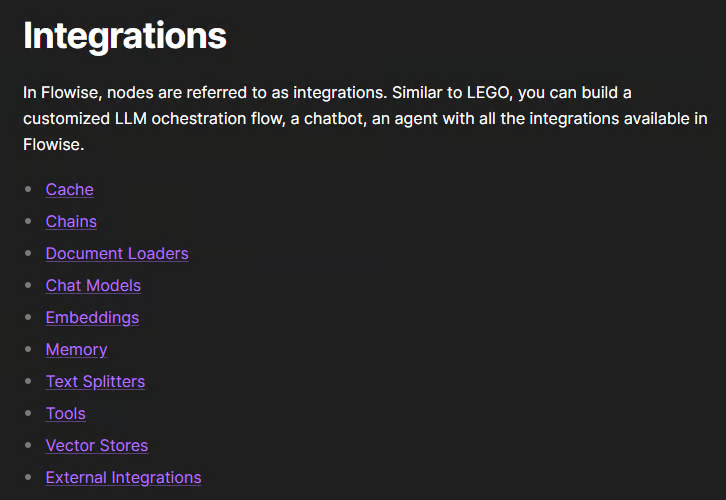This screenshot has width=726, height=500.
Task: Click the bullet beside External Integrations
Action: click(x=28, y=478)
